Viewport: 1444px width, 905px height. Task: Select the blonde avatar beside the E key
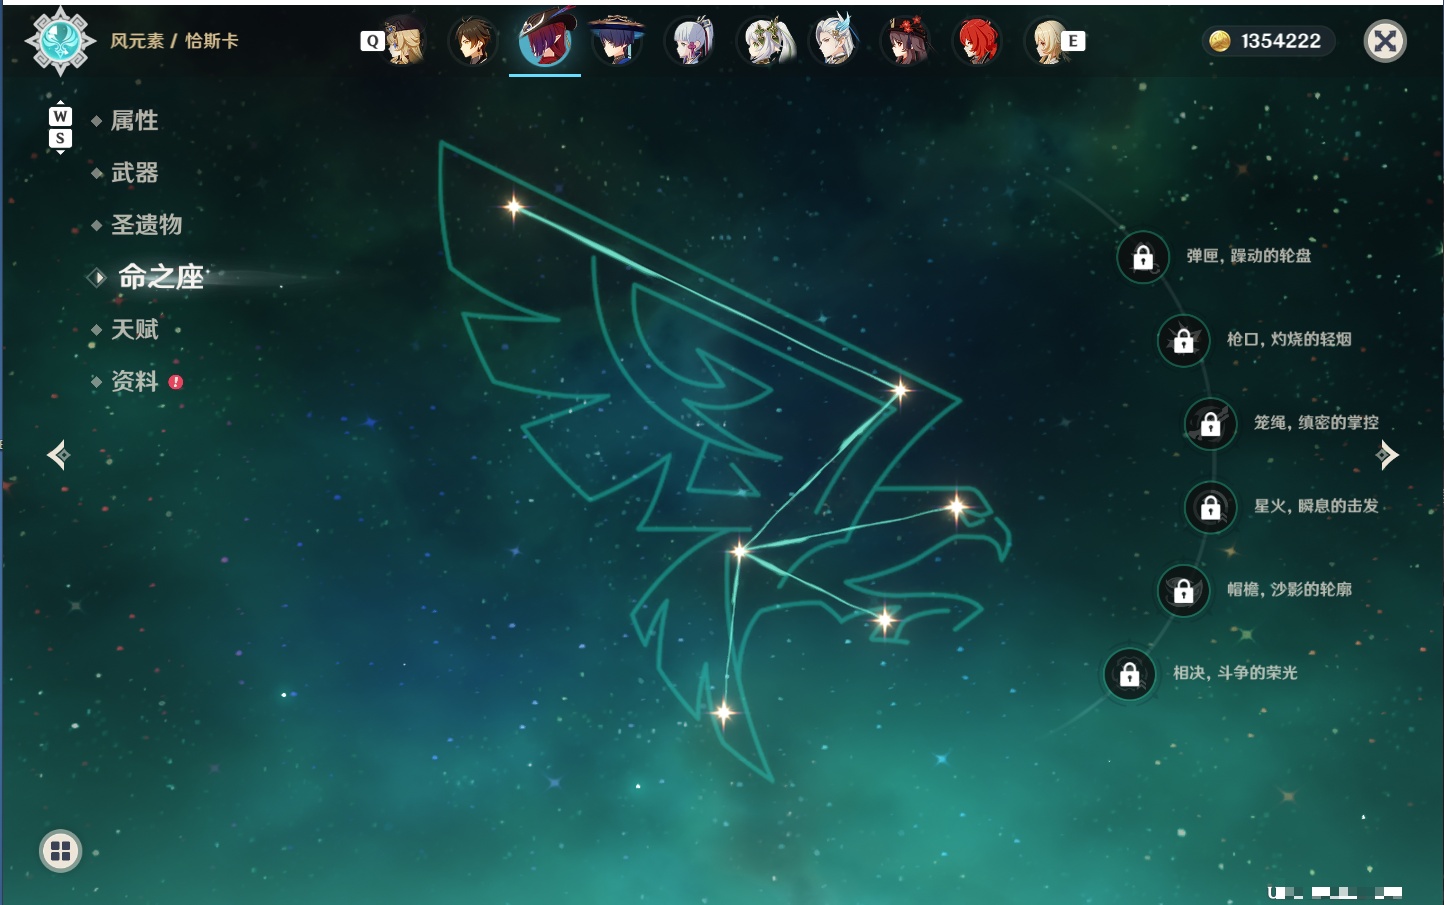(1047, 41)
